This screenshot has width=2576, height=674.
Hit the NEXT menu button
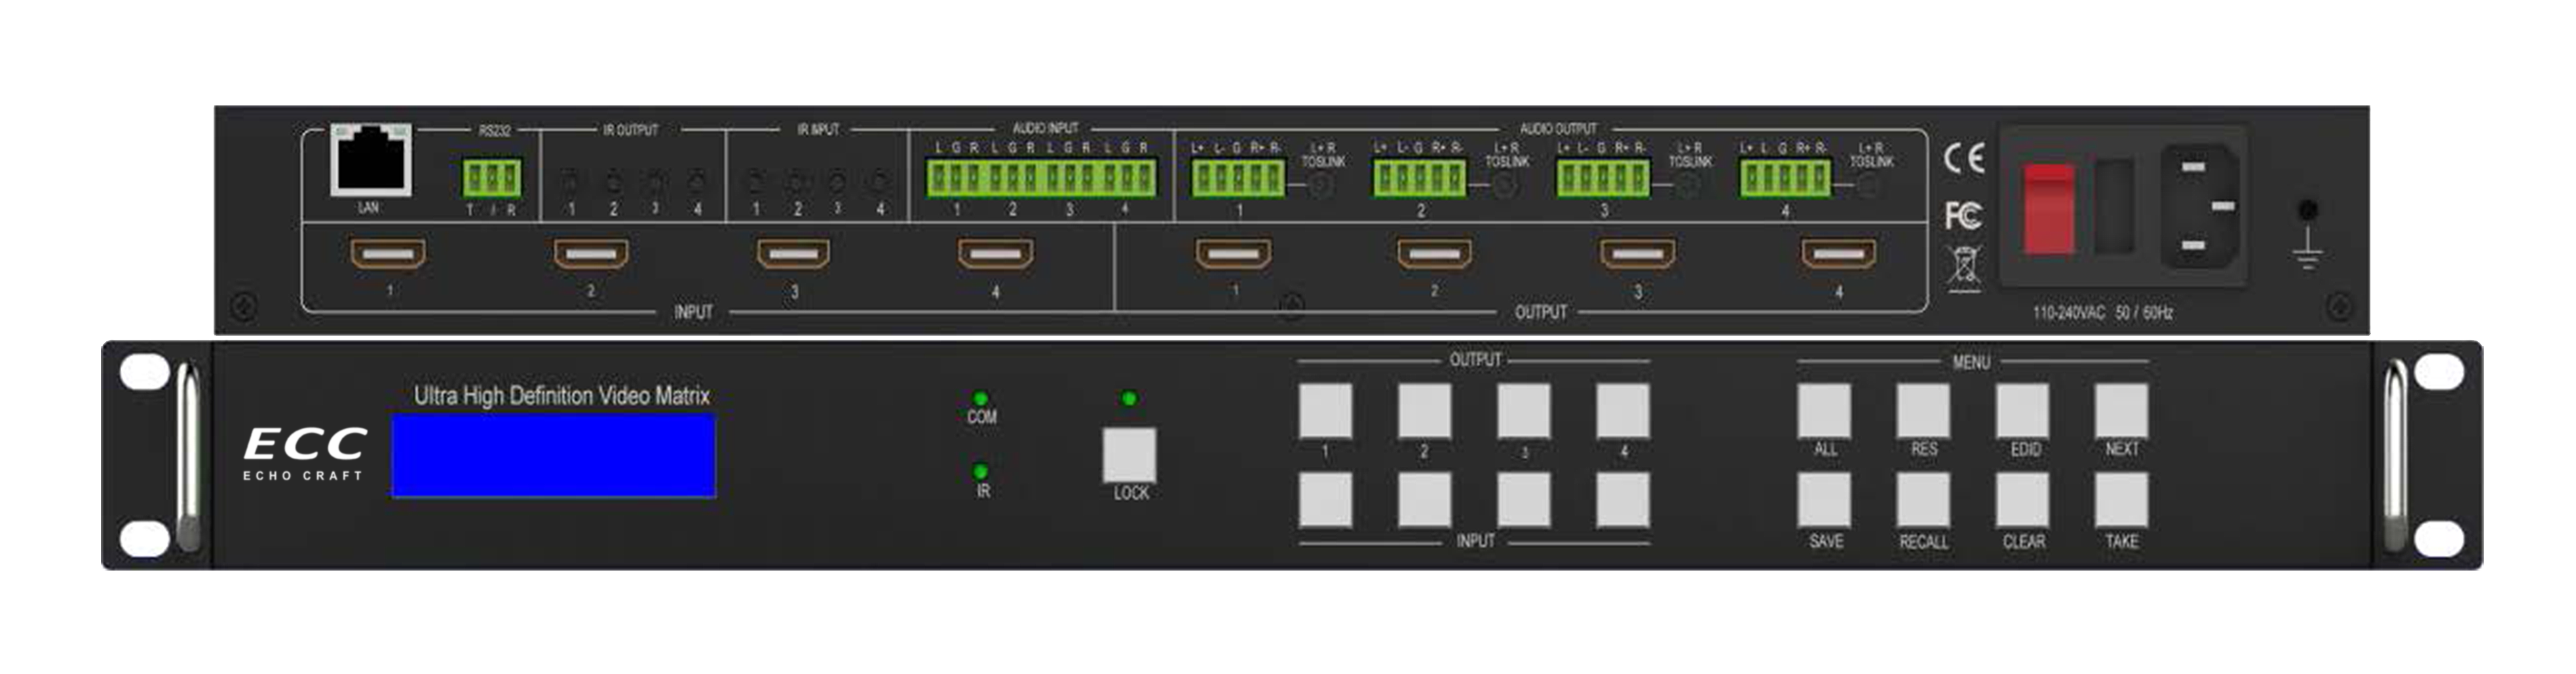2121,410
